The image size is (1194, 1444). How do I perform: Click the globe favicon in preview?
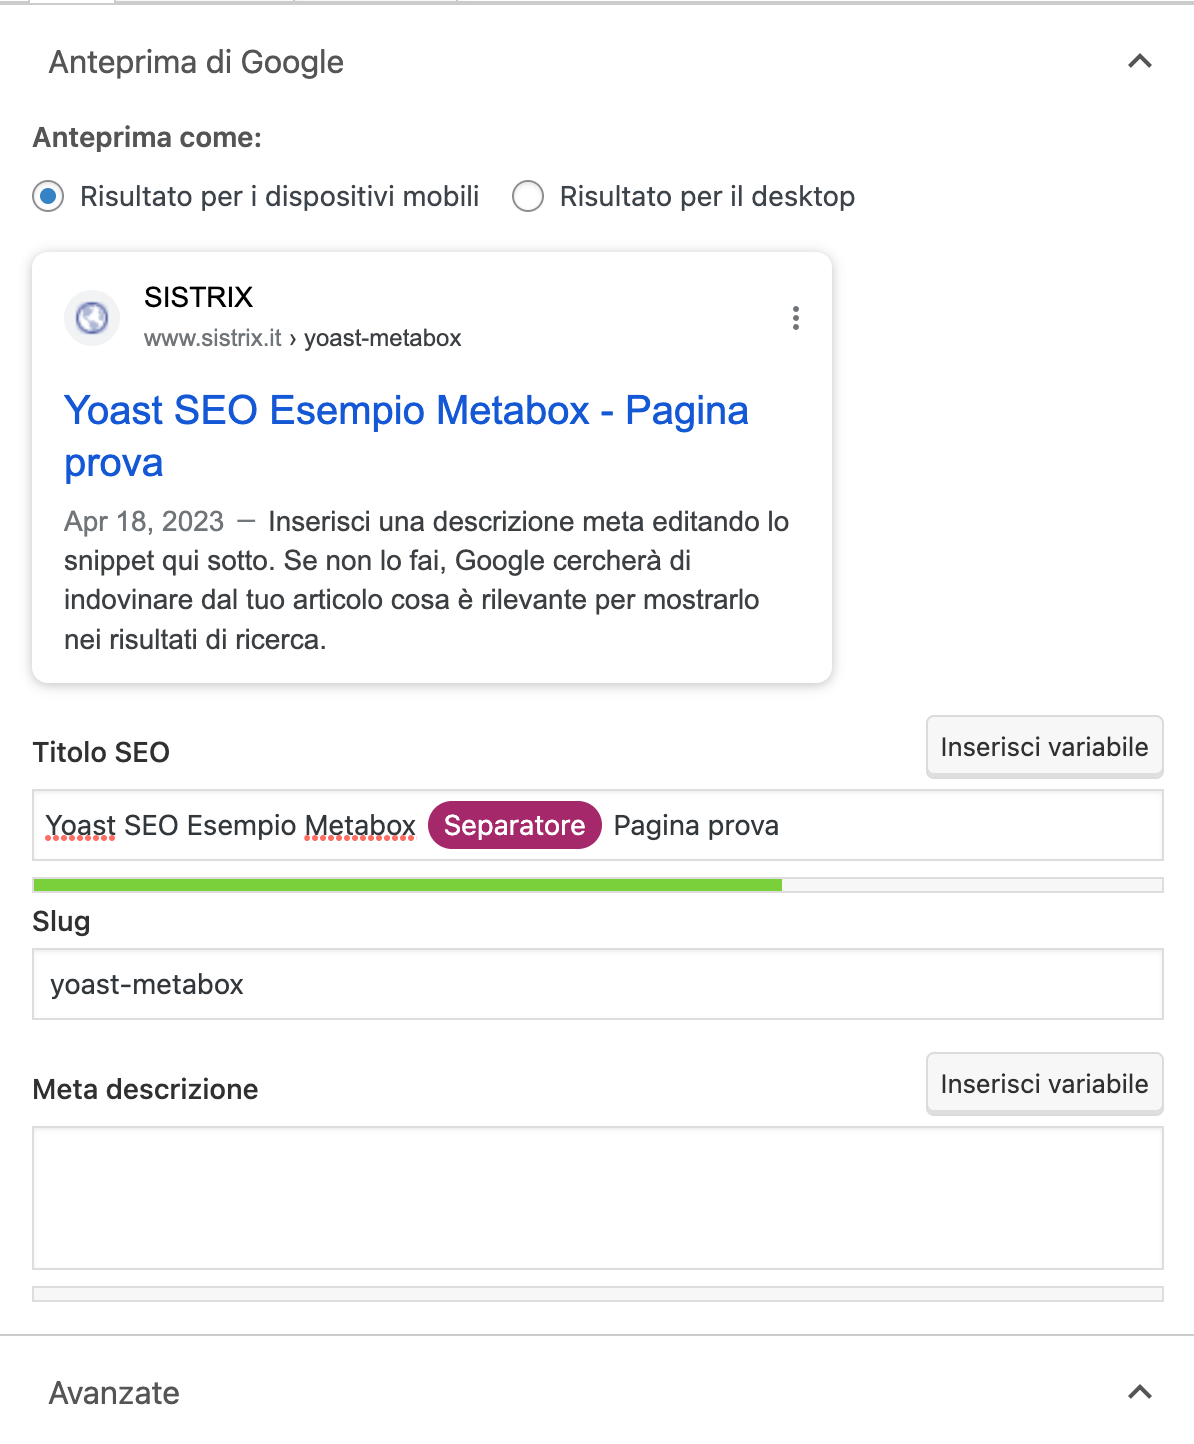[92, 318]
